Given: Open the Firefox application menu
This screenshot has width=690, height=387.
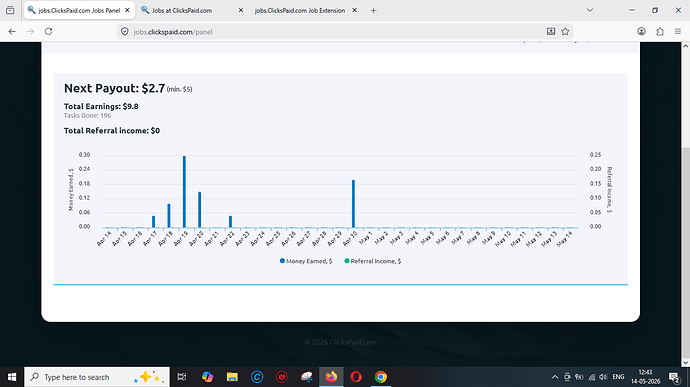Looking at the screenshot, I should click(678, 31).
